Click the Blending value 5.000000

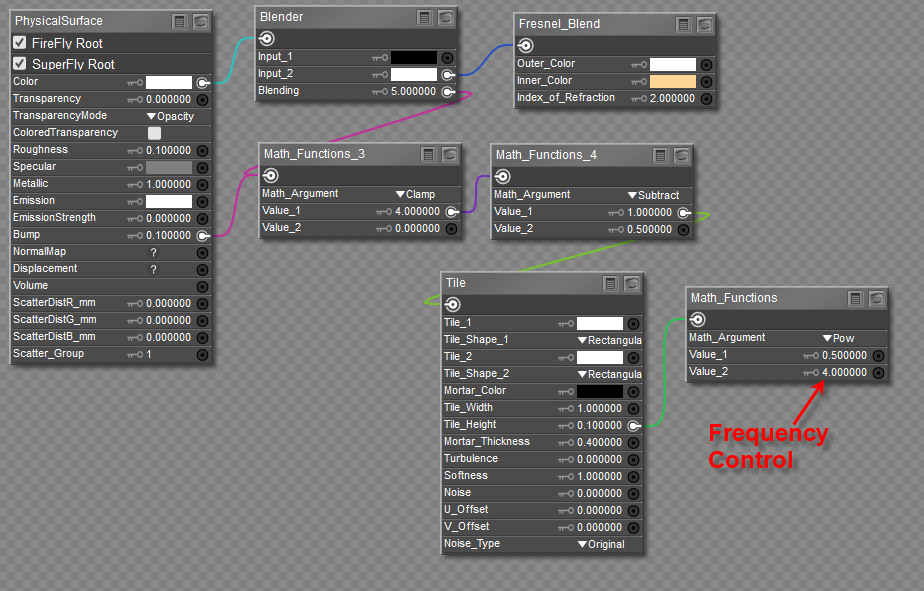pyautogui.click(x=414, y=92)
